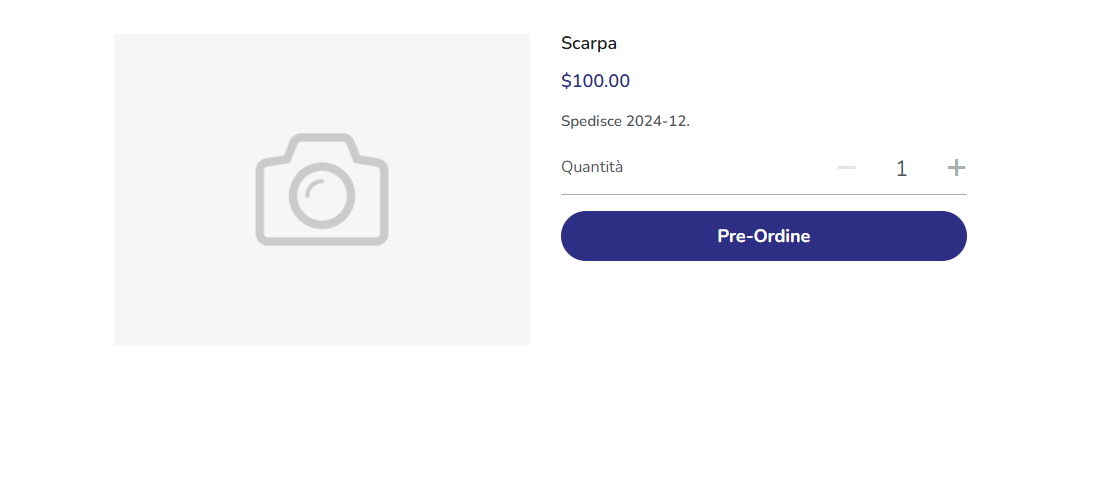Select the quantity value field showing 1

(x=901, y=168)
